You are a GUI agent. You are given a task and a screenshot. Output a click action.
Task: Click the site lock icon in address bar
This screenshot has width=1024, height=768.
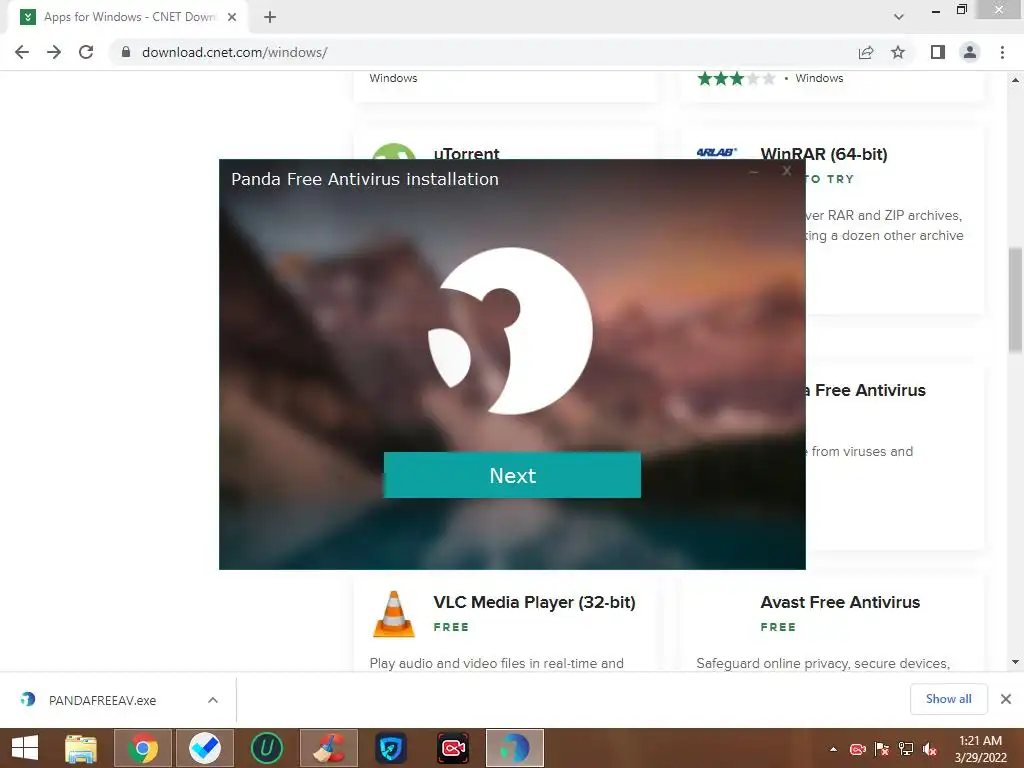click(x=126, y=52)
